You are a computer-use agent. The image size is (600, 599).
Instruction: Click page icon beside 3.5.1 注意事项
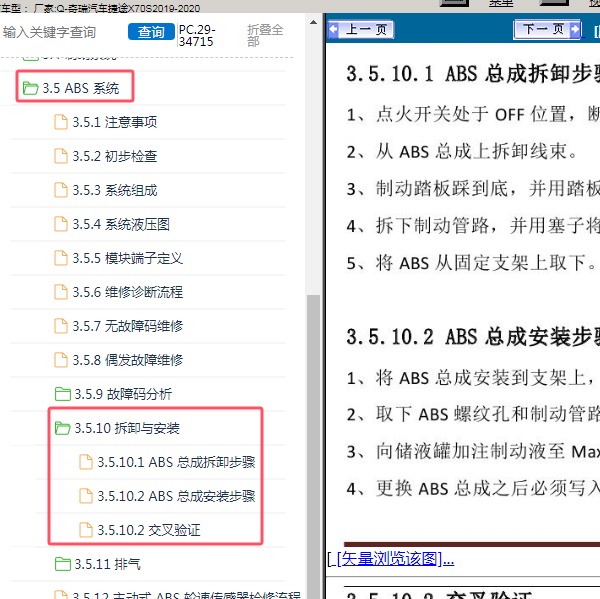click(61, 122)
